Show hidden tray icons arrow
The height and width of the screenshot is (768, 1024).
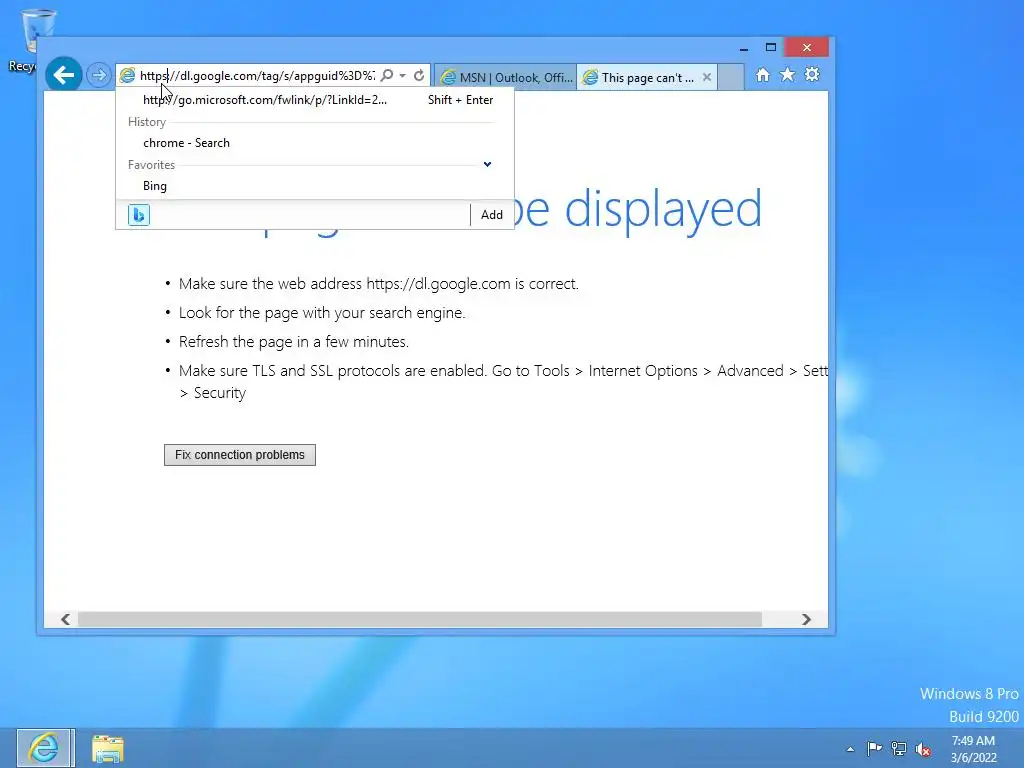(x=850, y=749)
